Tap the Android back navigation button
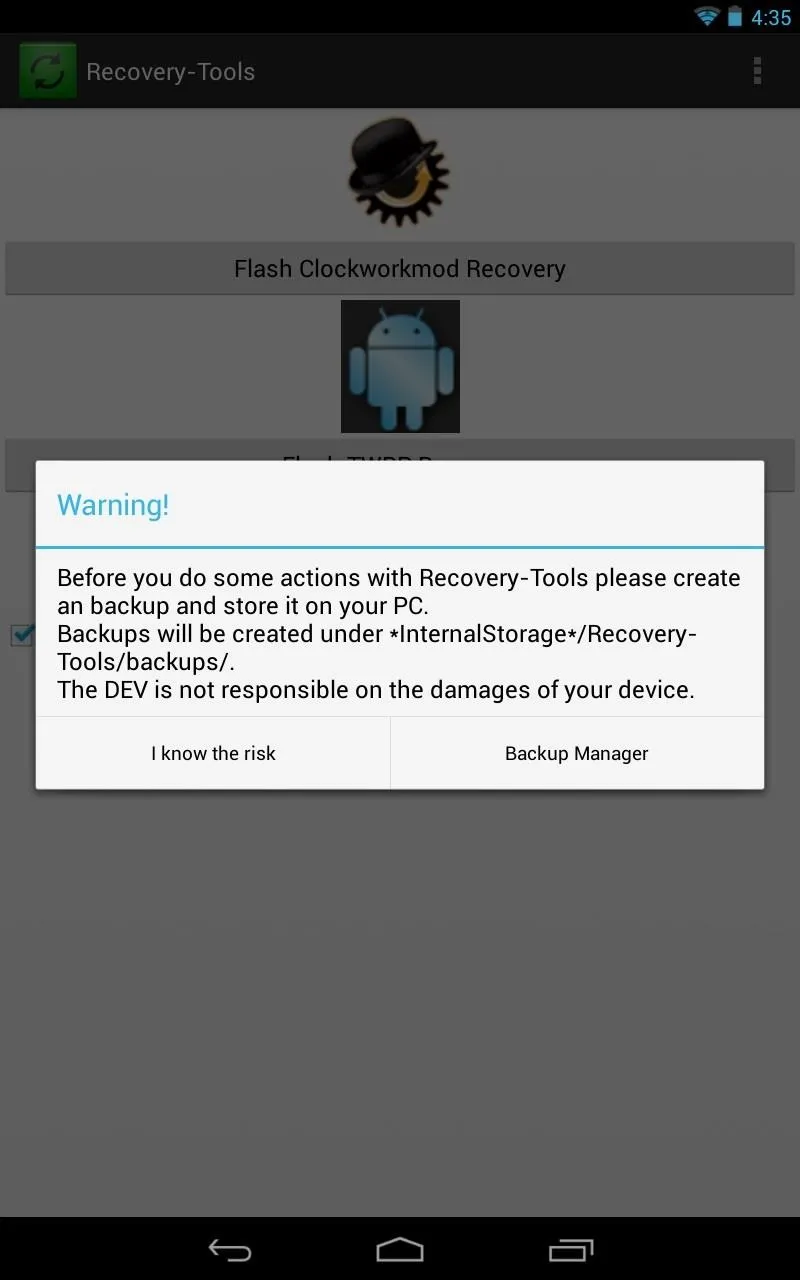The width and height of the screenshot is (800, 1280). [229, 1249]
